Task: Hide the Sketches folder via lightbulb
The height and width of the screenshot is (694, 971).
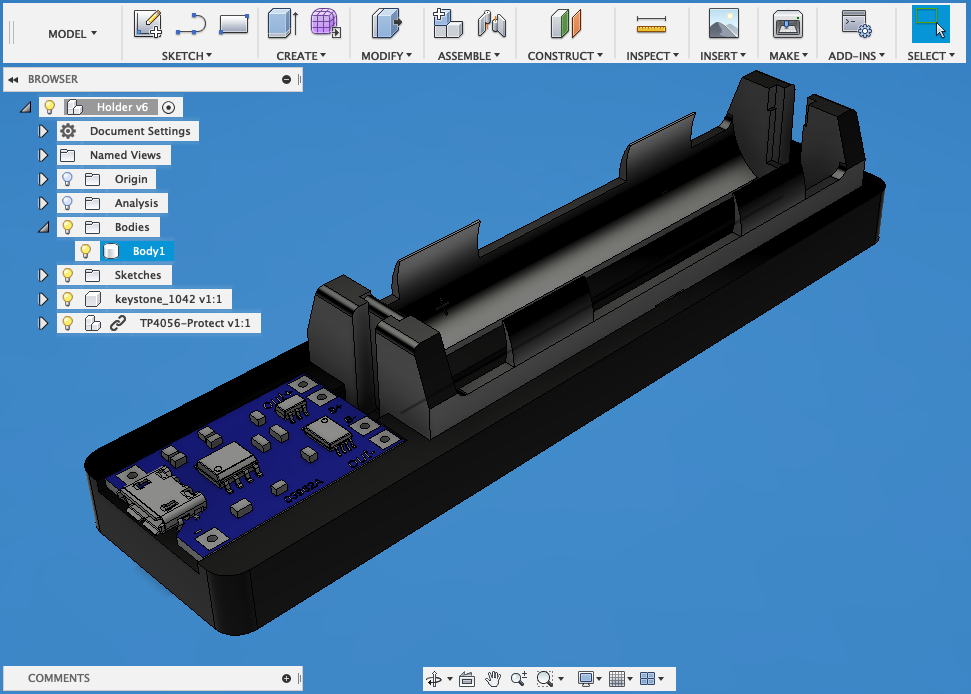Action: point(68,275)
